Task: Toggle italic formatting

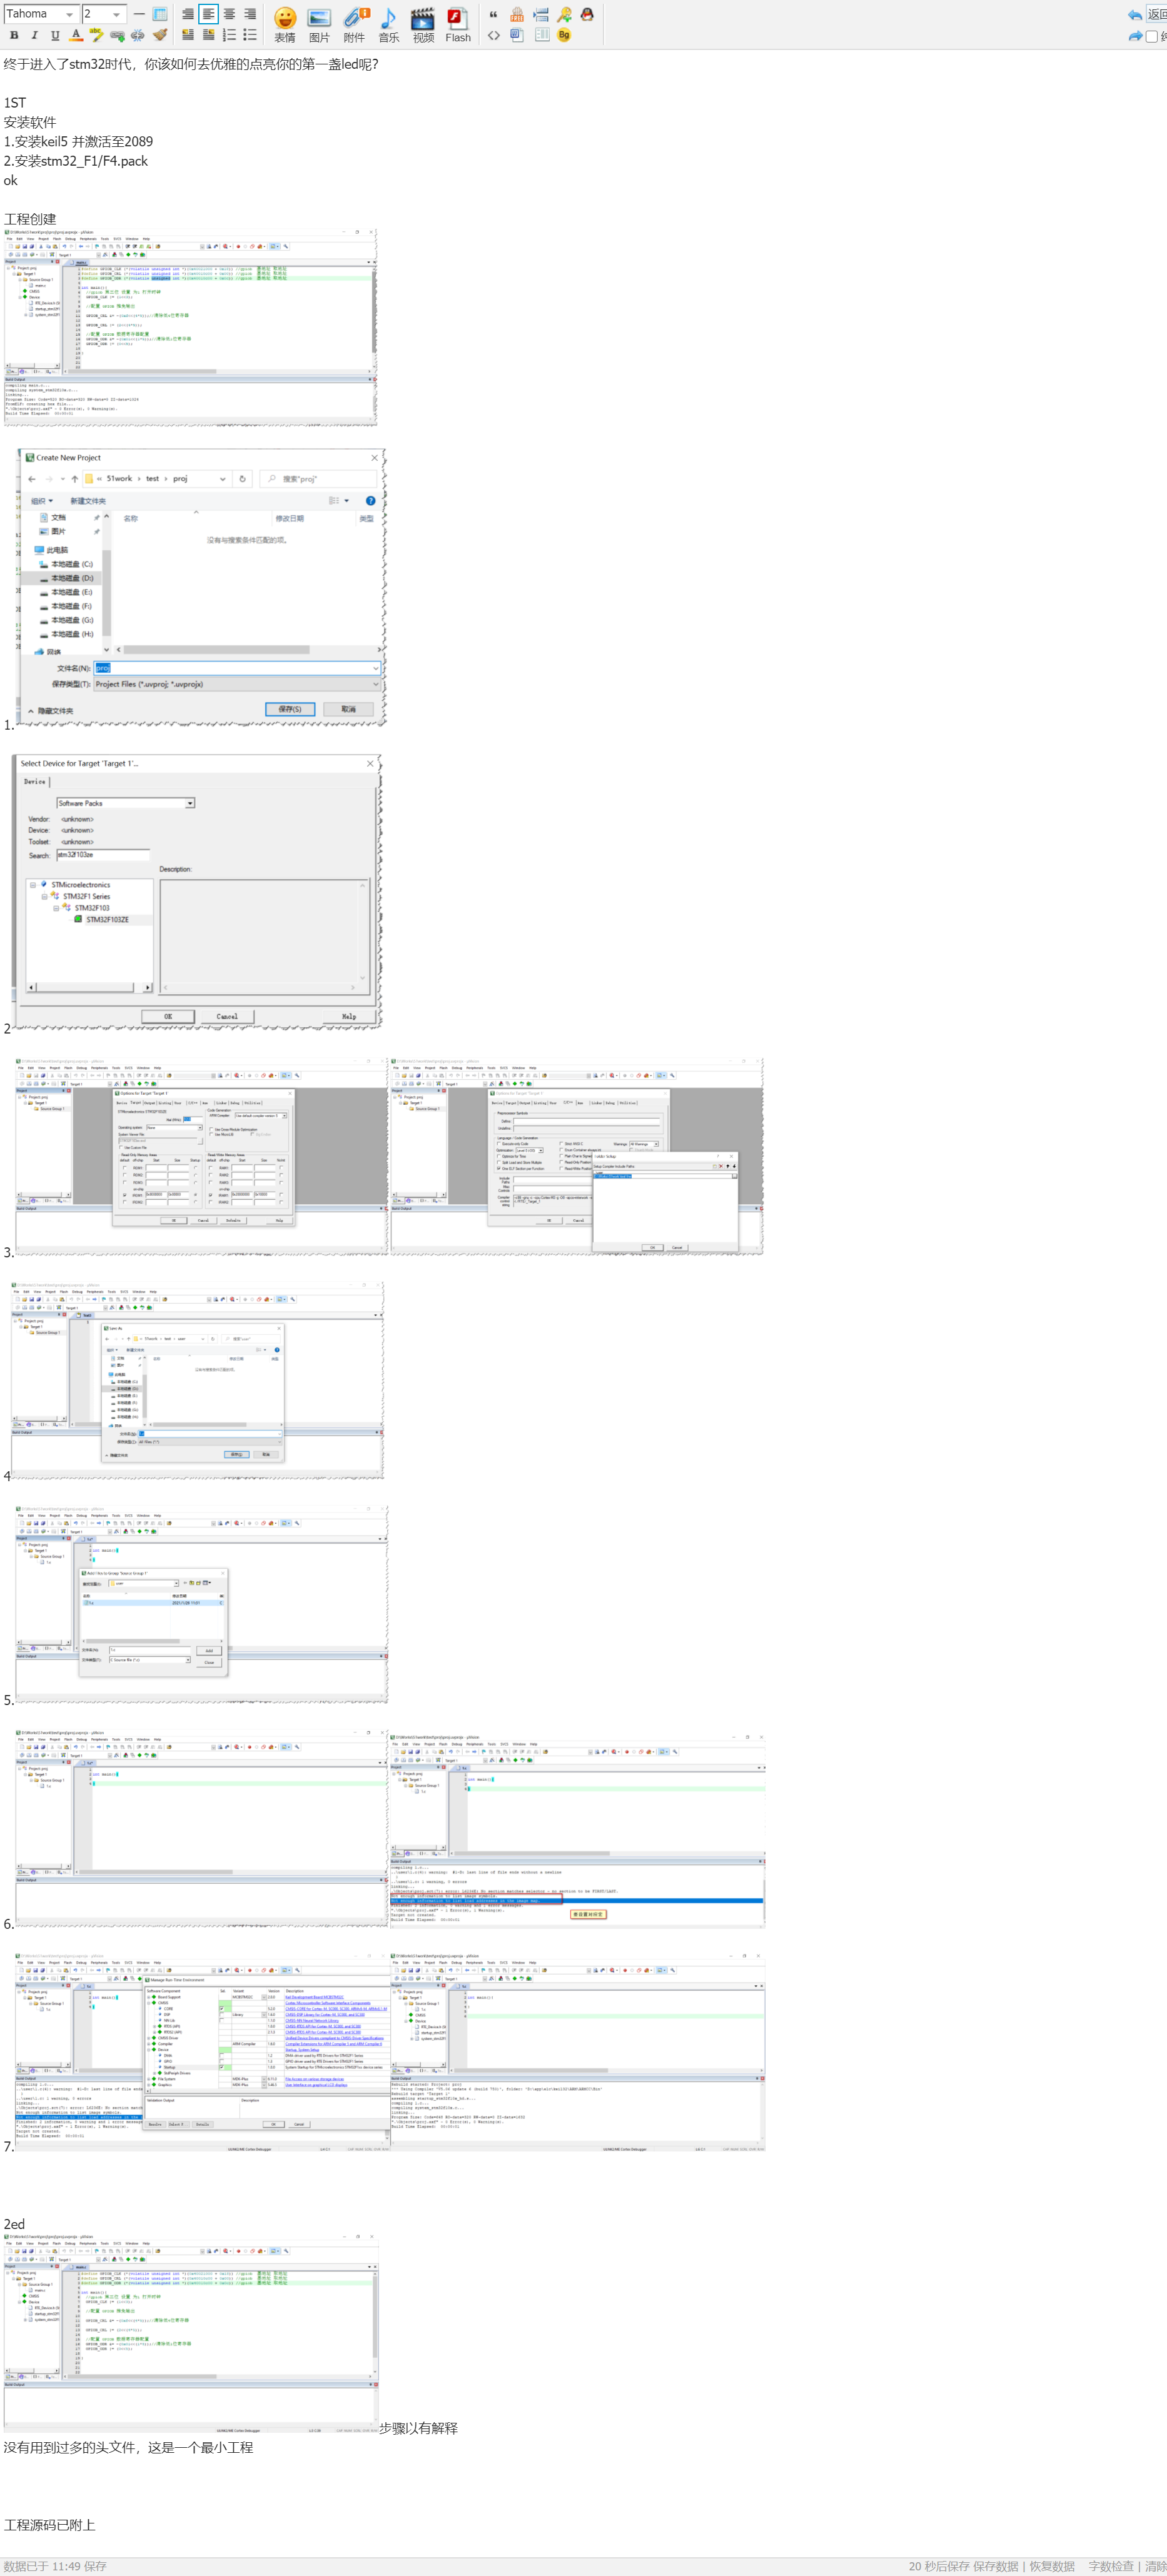Action: pos(34,35)
